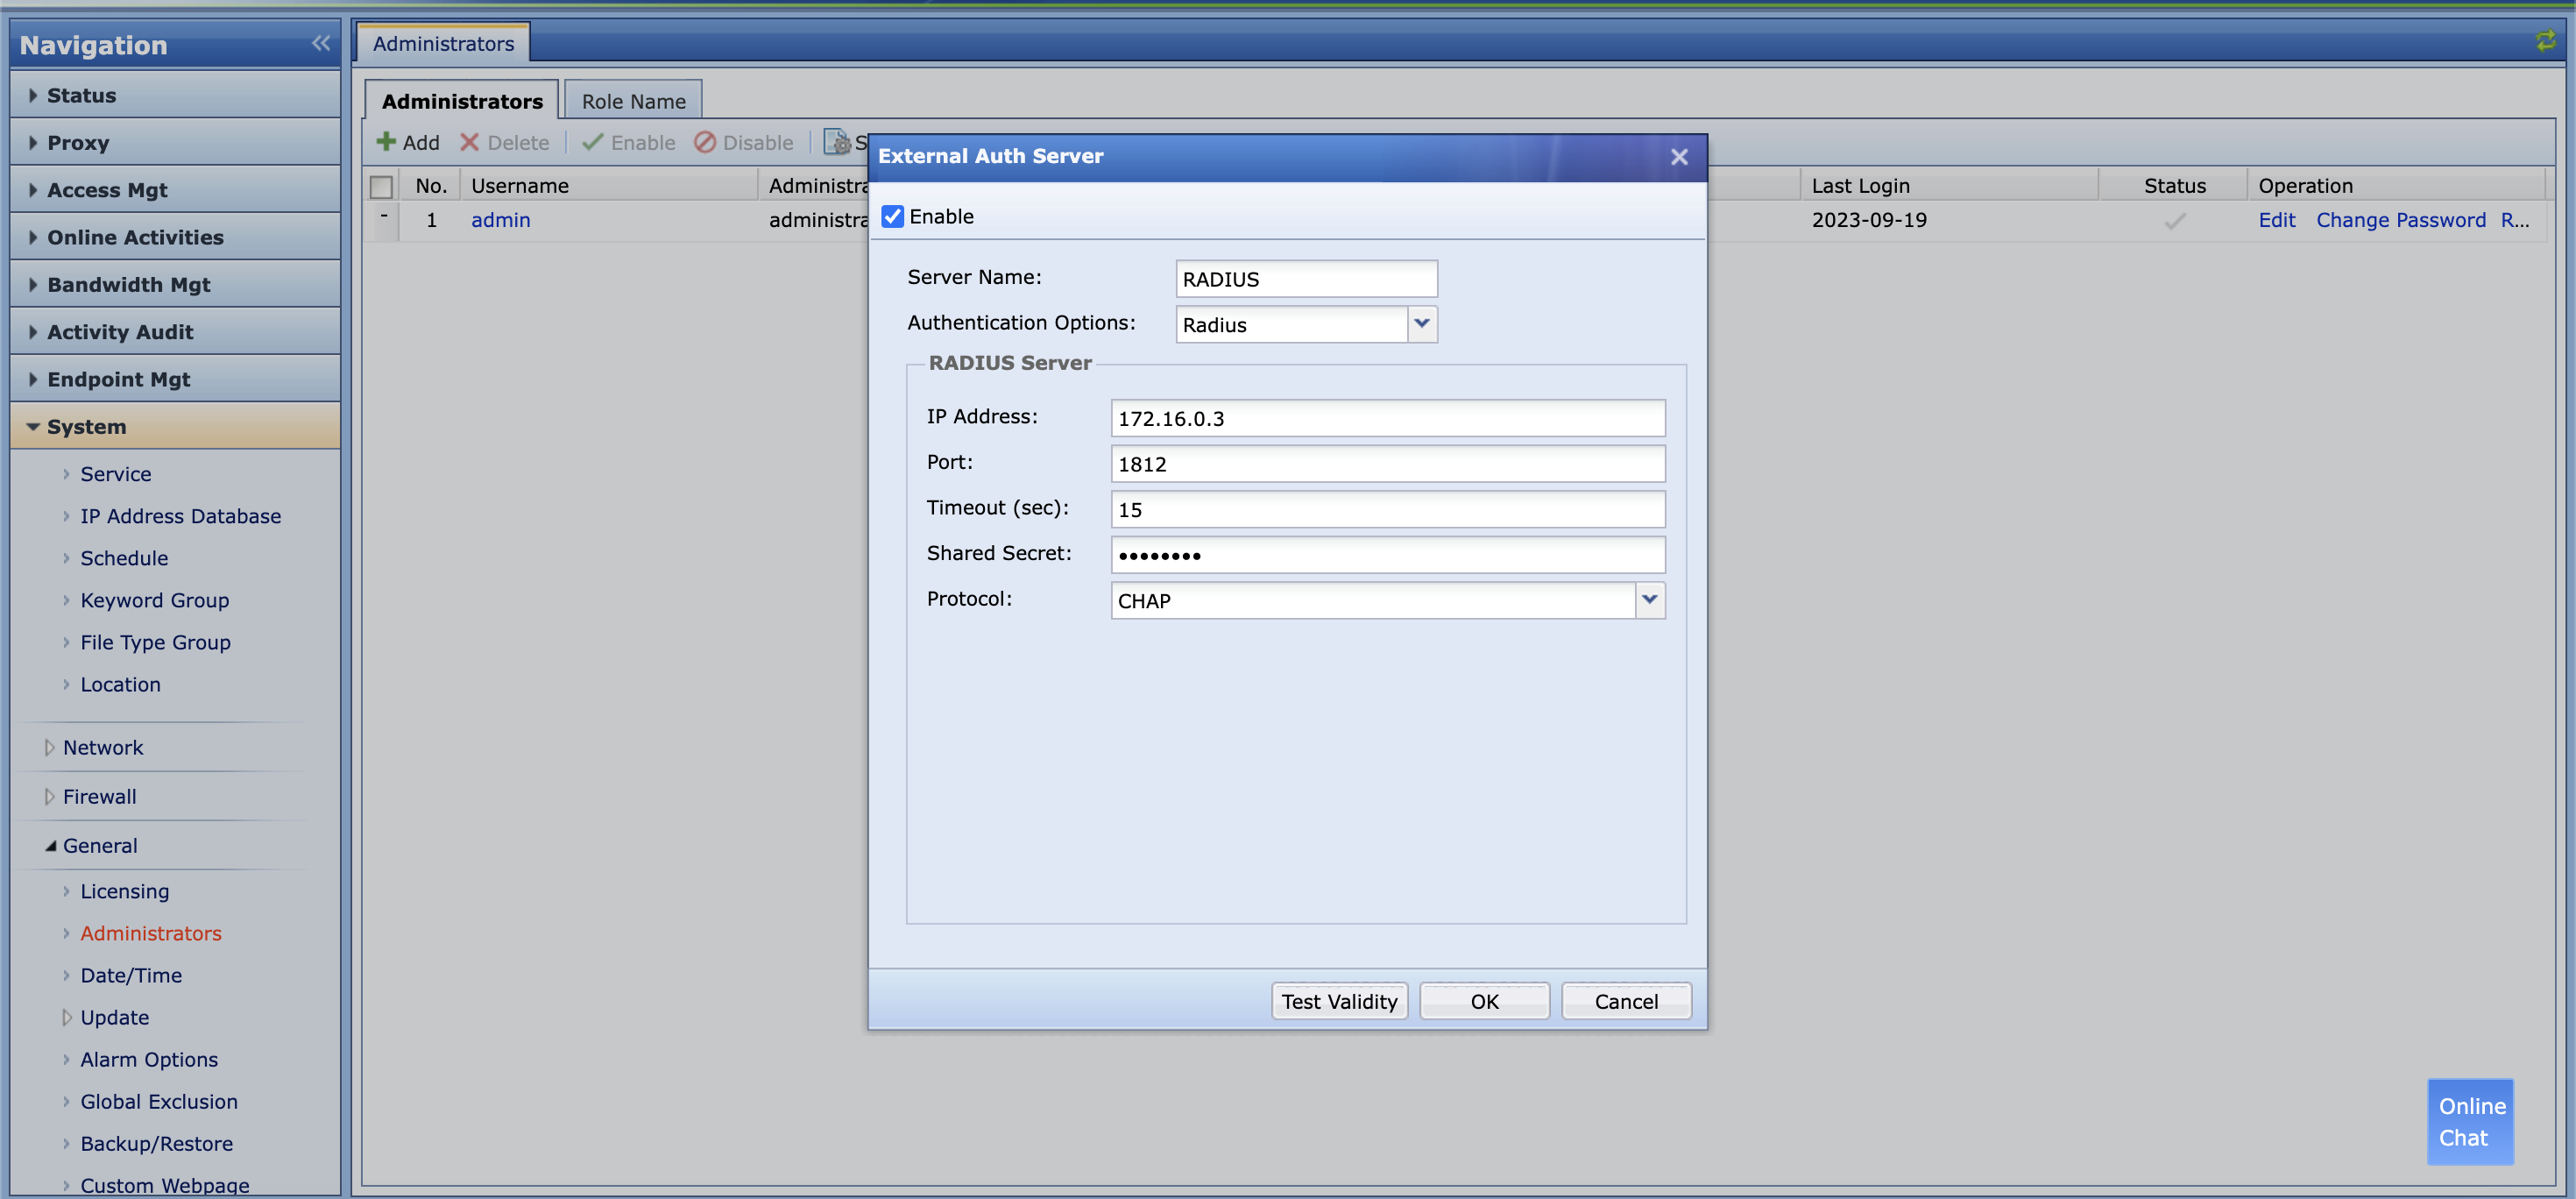Open the Online Activities menu section
Viewport: 2576px width, 1199px height.
tap(134, 237)
